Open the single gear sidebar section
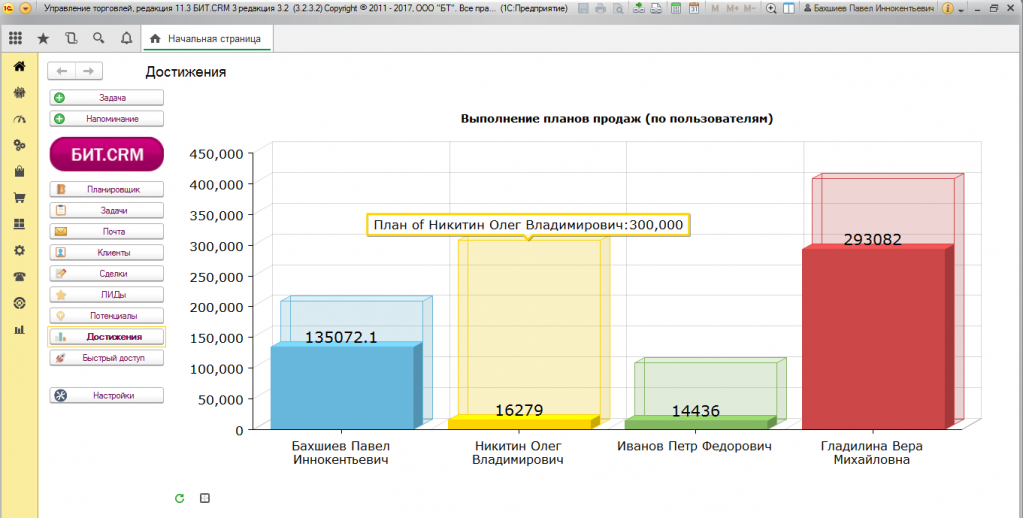This screenshot has height=518, width=1023. [x=20, y=251]
